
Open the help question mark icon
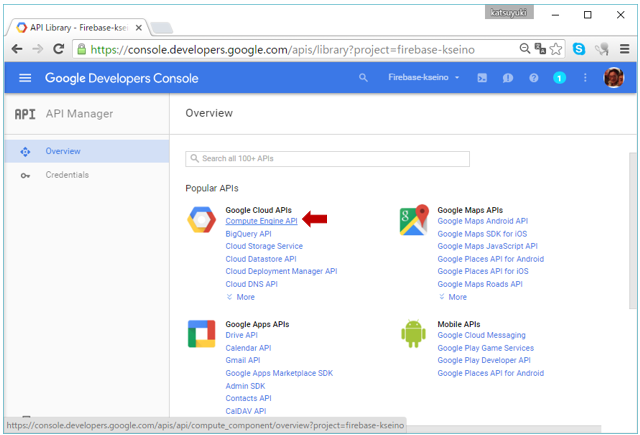tap(533, 78)
